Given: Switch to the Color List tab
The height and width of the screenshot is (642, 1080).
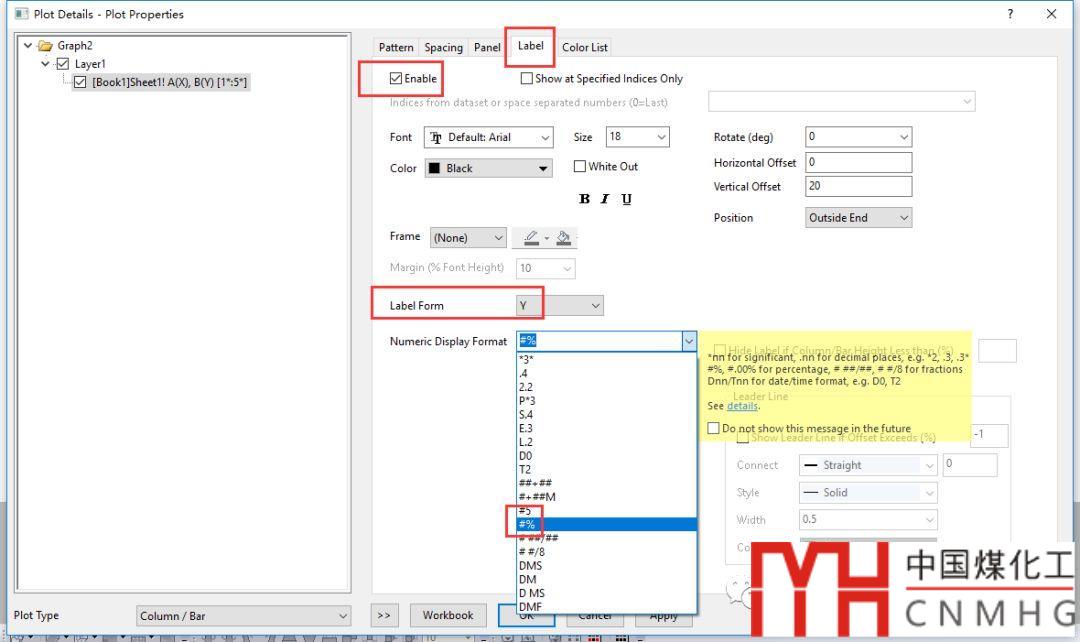Looking at the screenshot, I should [x=585, y=47].
